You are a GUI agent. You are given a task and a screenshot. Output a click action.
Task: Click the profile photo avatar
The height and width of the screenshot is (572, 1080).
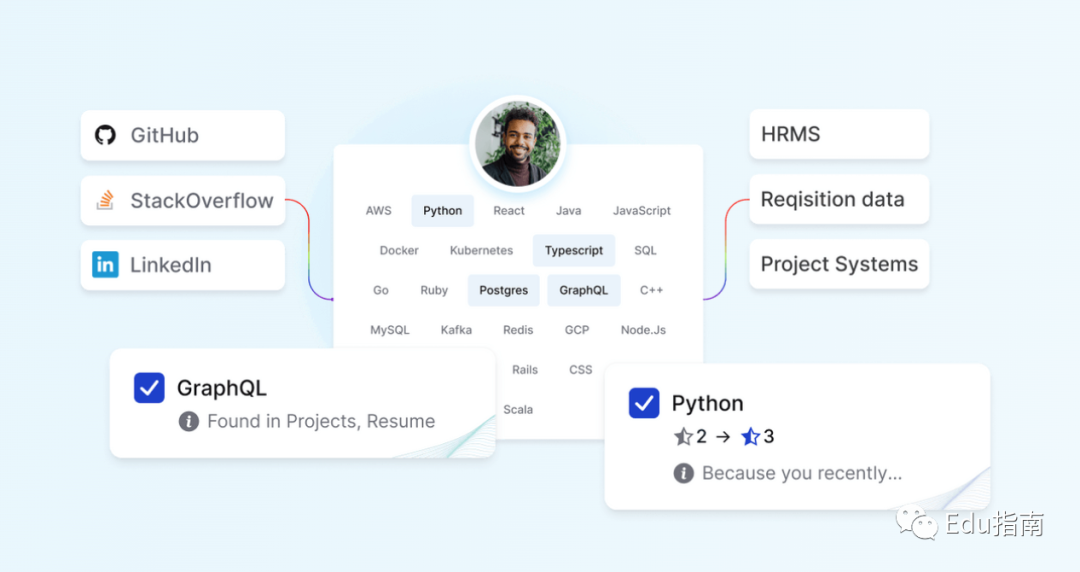(x=518, y=144)
